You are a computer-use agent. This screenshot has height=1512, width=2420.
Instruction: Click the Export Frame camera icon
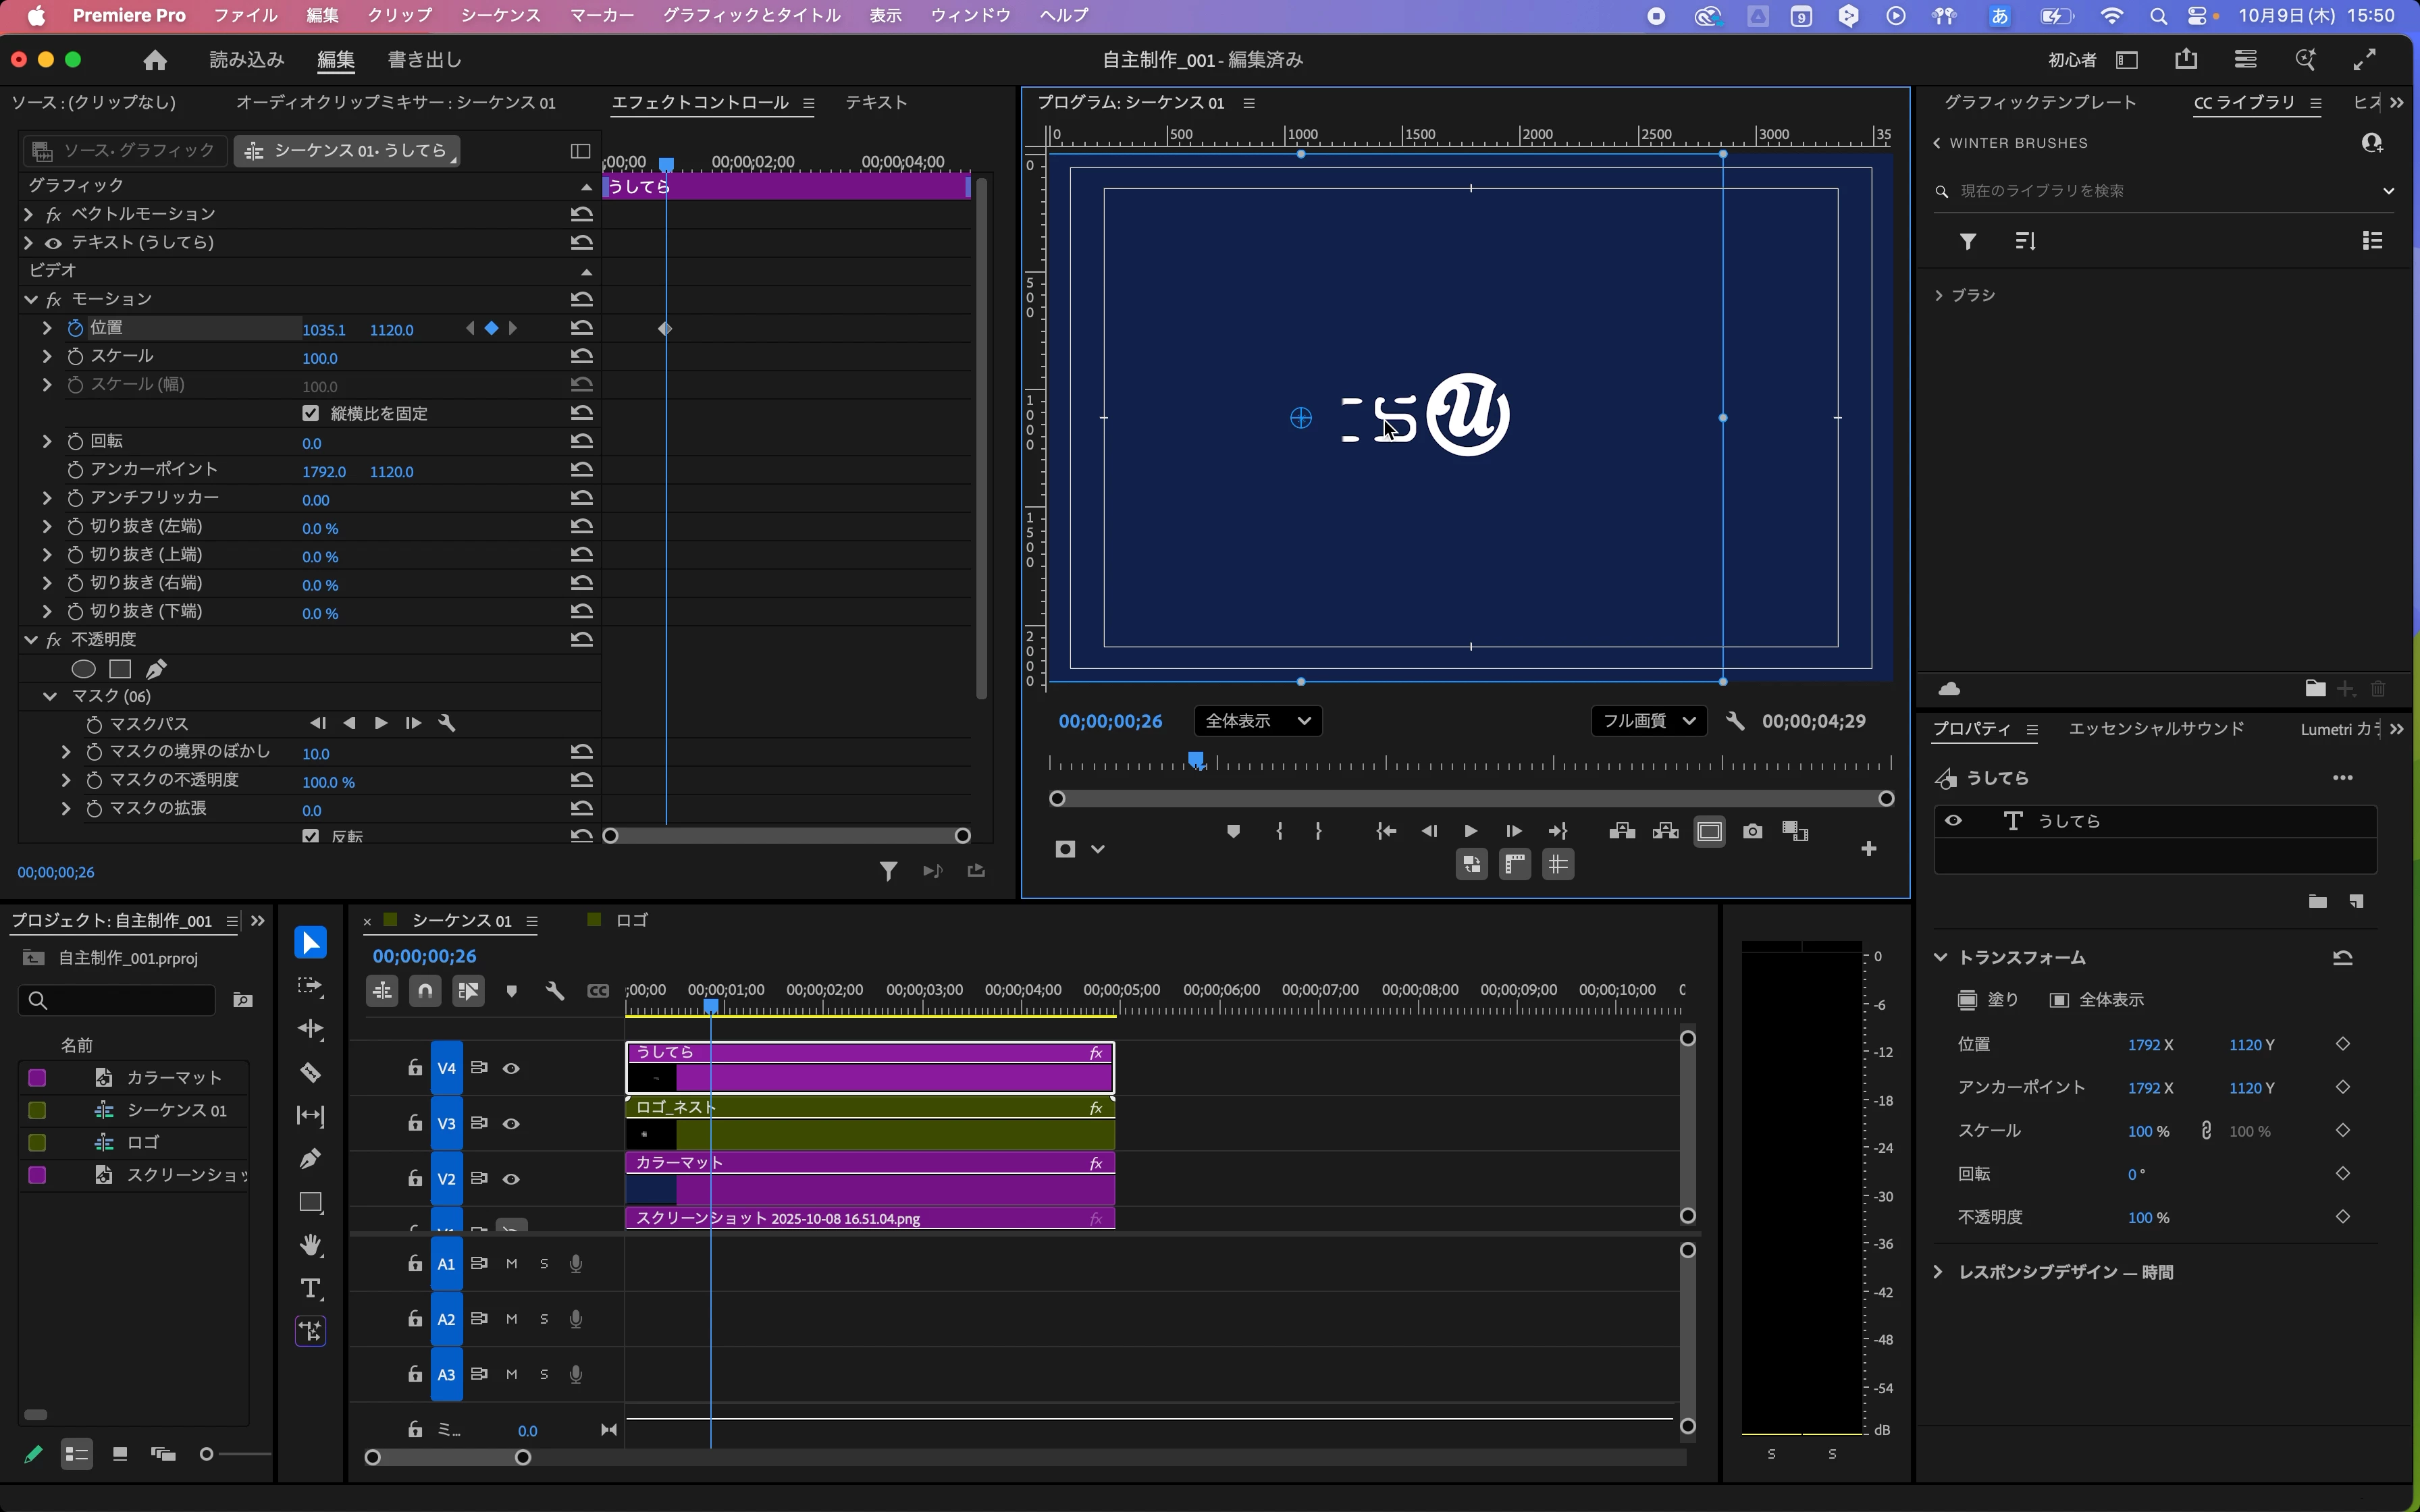point(1752,831)
